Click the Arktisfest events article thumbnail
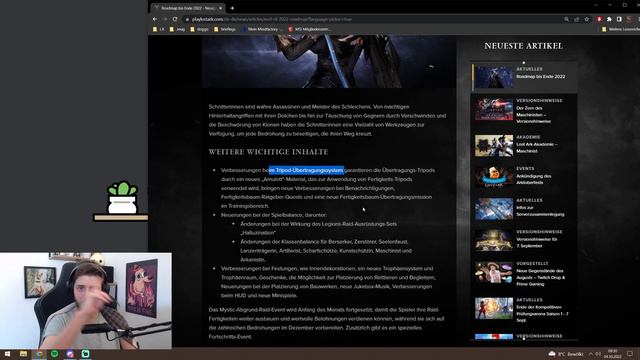640x360 pixels. pos(493,177)
